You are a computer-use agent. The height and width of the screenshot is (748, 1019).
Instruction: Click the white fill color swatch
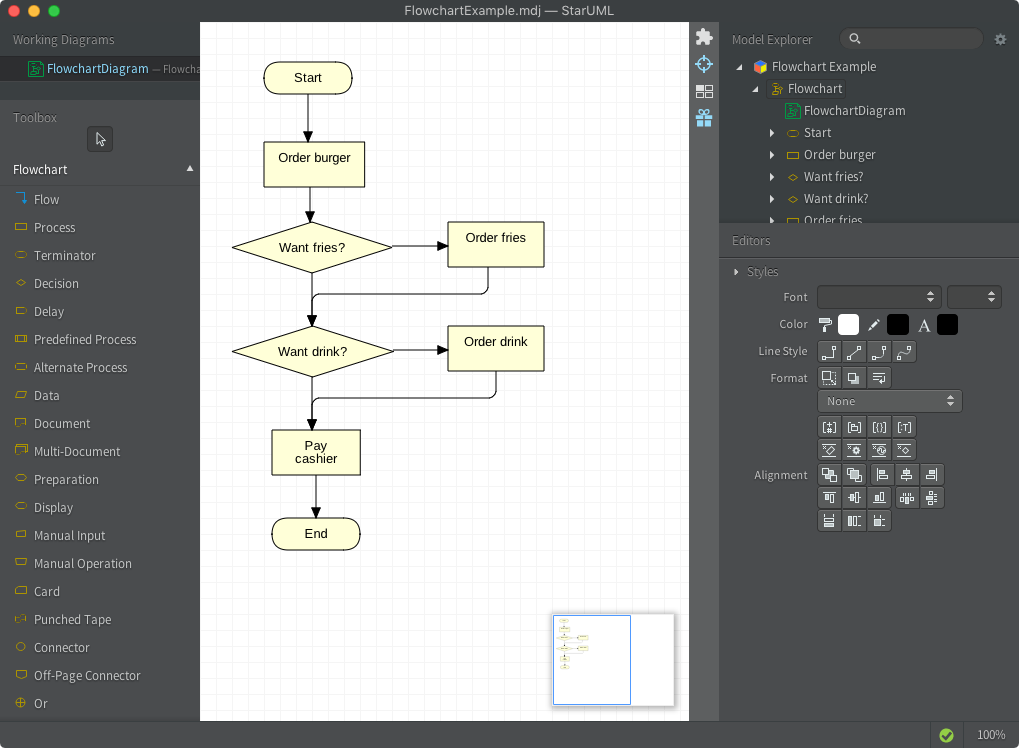pyautogui.click(x=848, y=324)
